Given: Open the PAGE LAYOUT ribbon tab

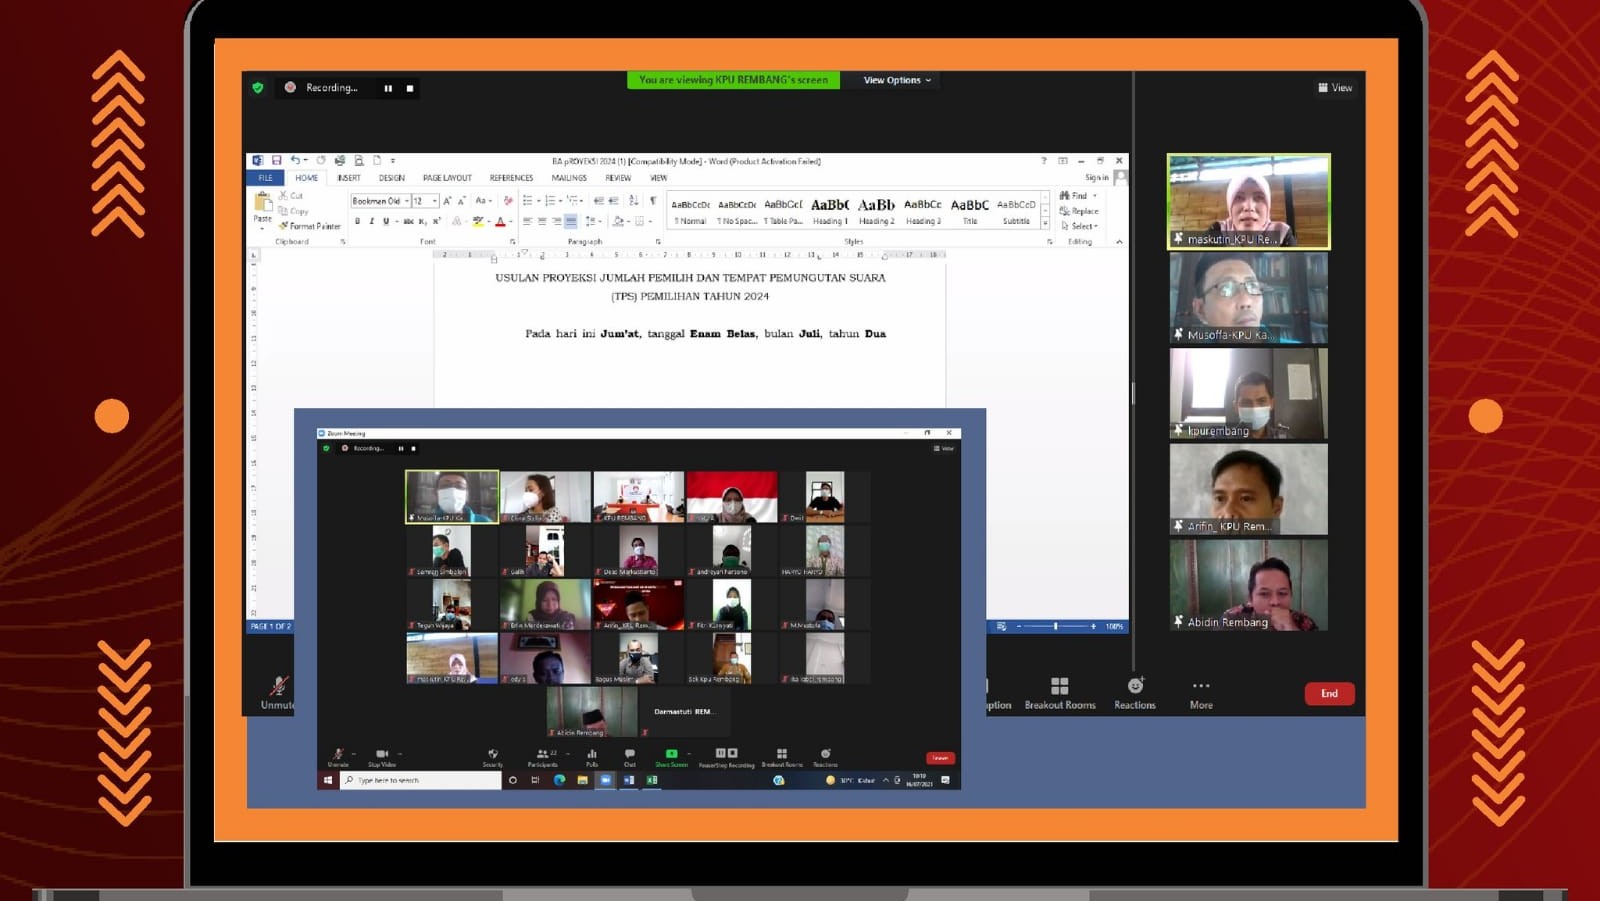Looking at the screenshot, I should (x=447, y=178).
